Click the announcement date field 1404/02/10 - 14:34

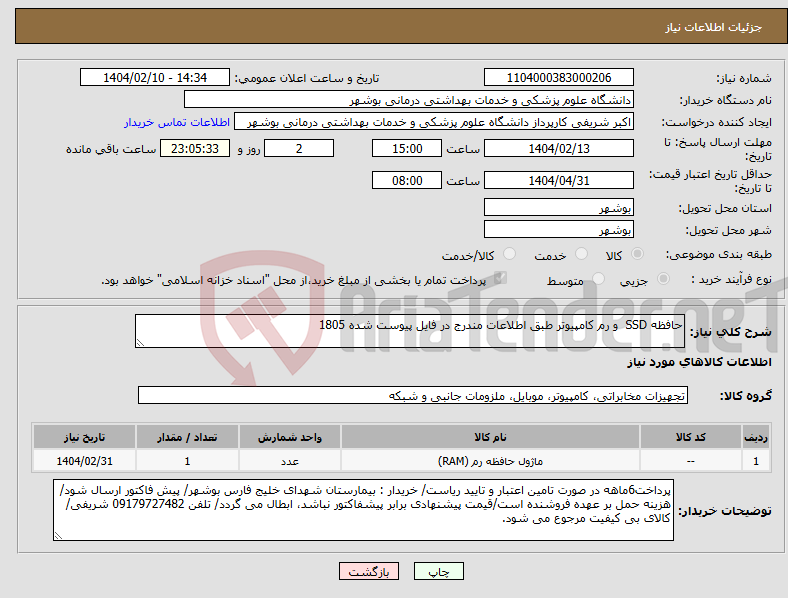pos(155,77)
